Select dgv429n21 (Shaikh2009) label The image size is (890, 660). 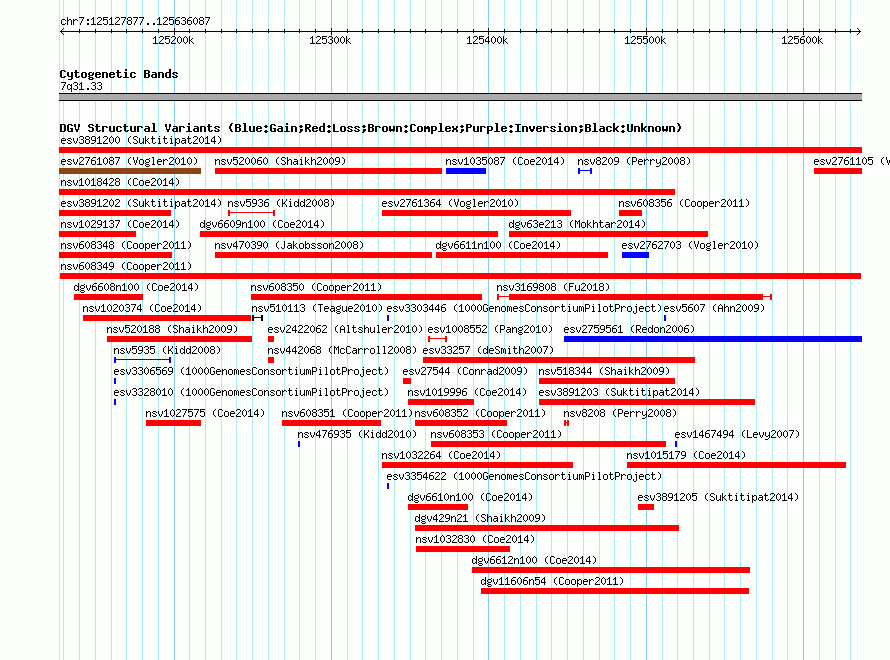pyautogui.click(x=480, y=518)
